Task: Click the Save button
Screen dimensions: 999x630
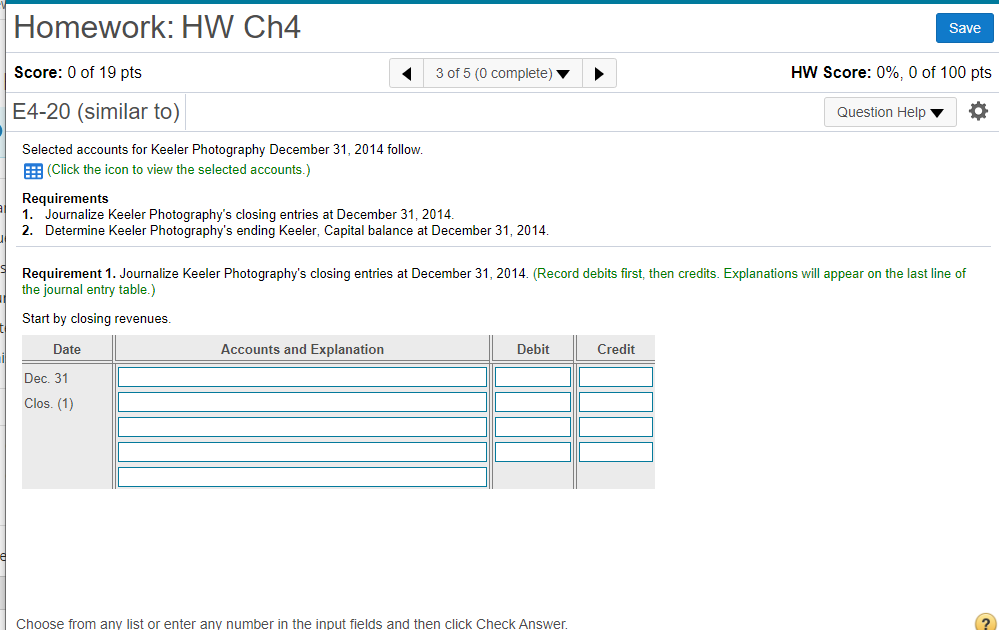Action: (964, 28)
